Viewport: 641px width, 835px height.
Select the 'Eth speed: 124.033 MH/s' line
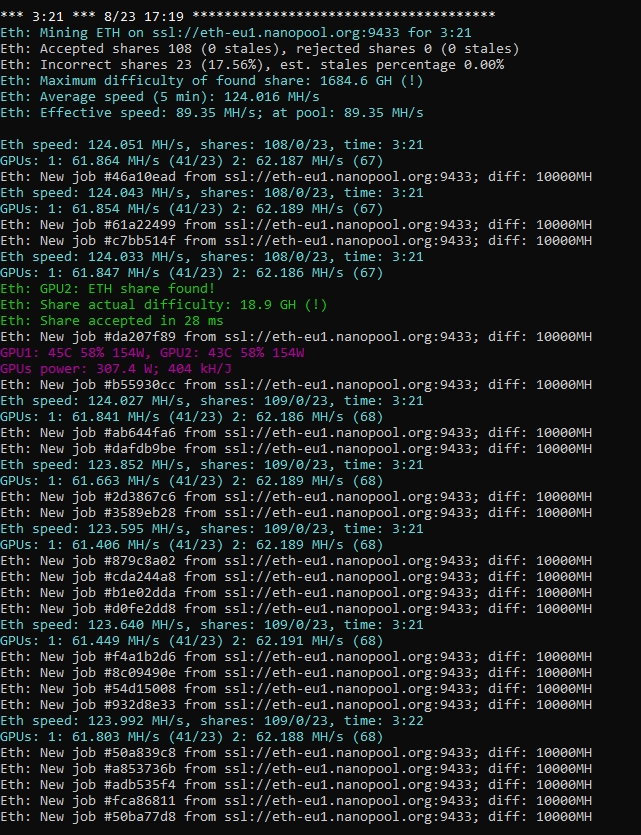pyautogui.click(x=212, y=256)
